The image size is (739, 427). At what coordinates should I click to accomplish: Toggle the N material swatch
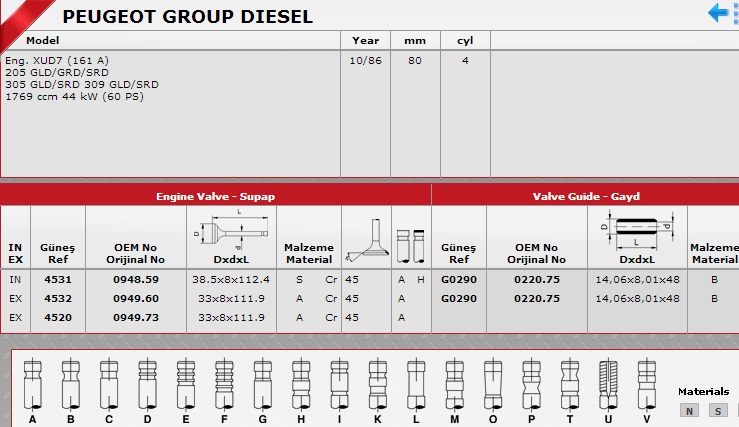(689, 410)
